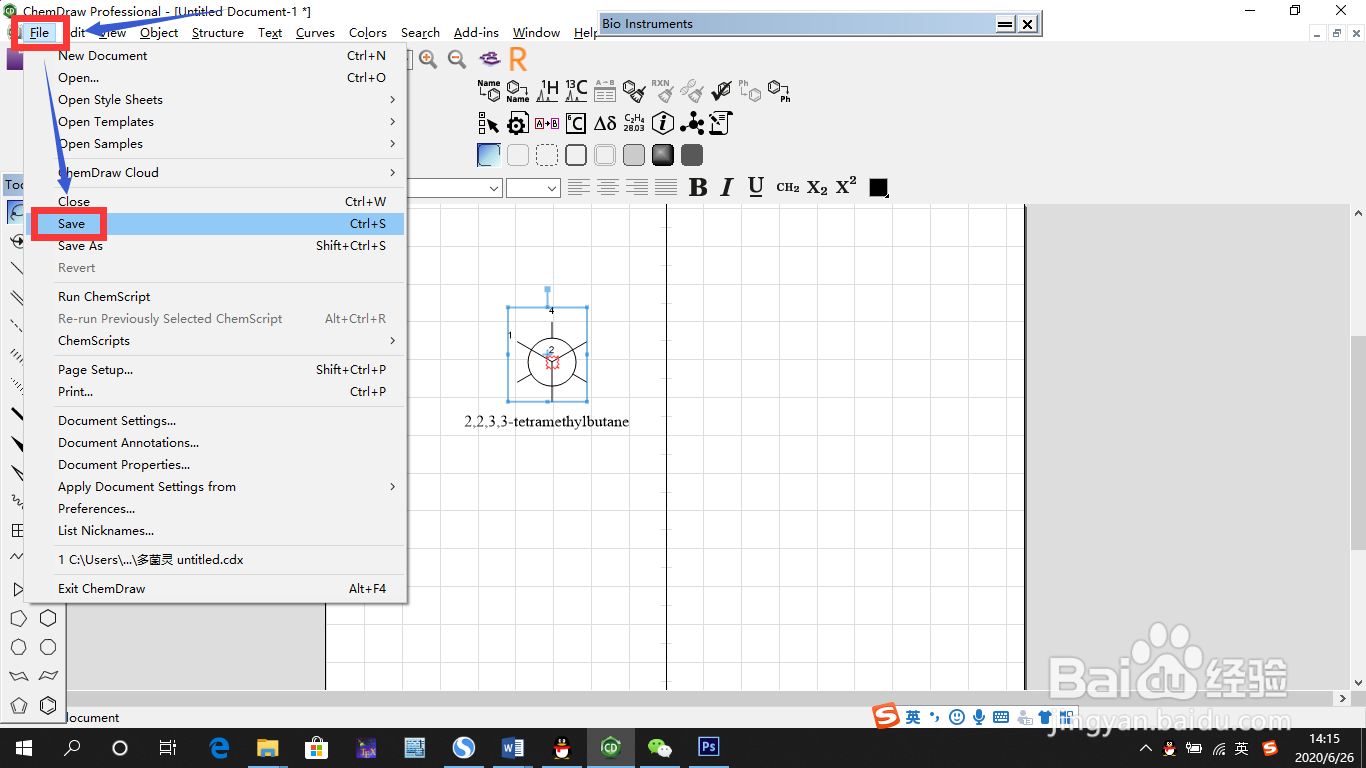The width and height of the screenshot is (1366, 768).
Task: Select the dark gray filled frame swatch
Action: [692, 155]
